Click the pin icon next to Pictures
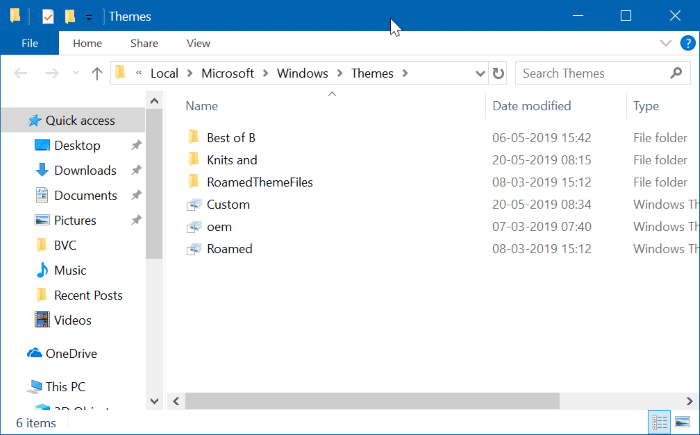Screen dimensions: 700x435 (x=136, y=220)
